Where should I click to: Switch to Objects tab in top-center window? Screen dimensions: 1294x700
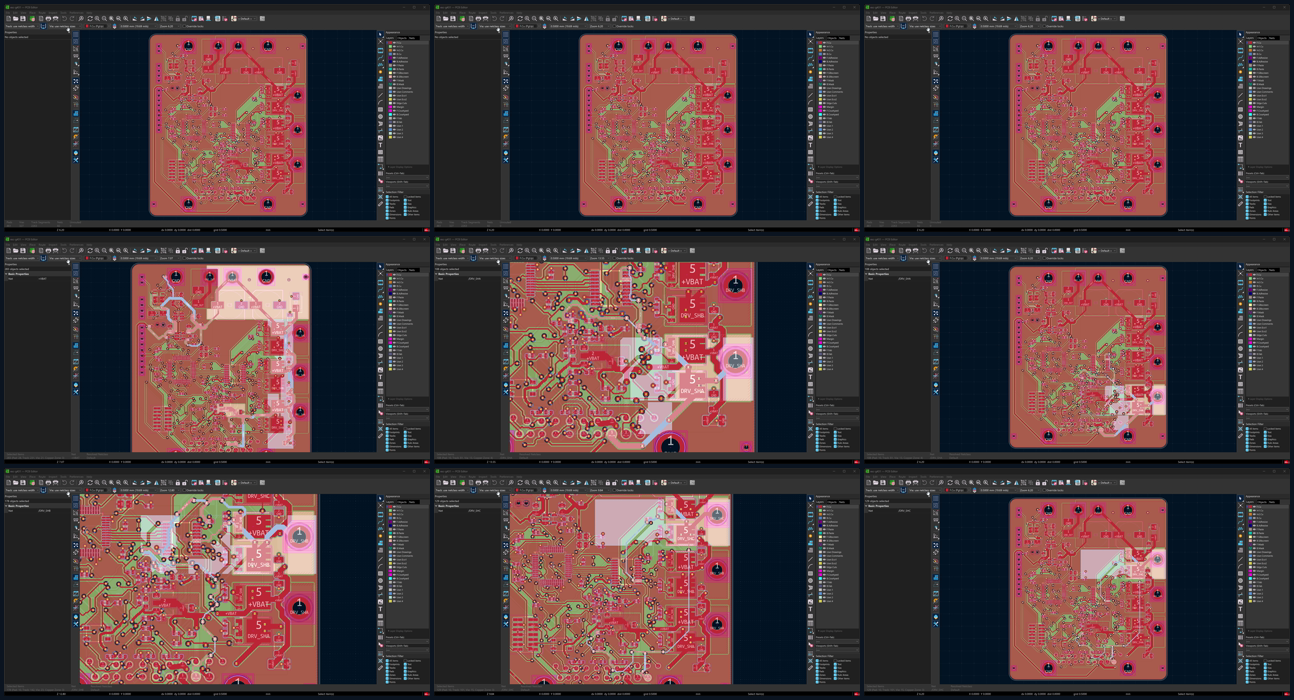point(833,38)
